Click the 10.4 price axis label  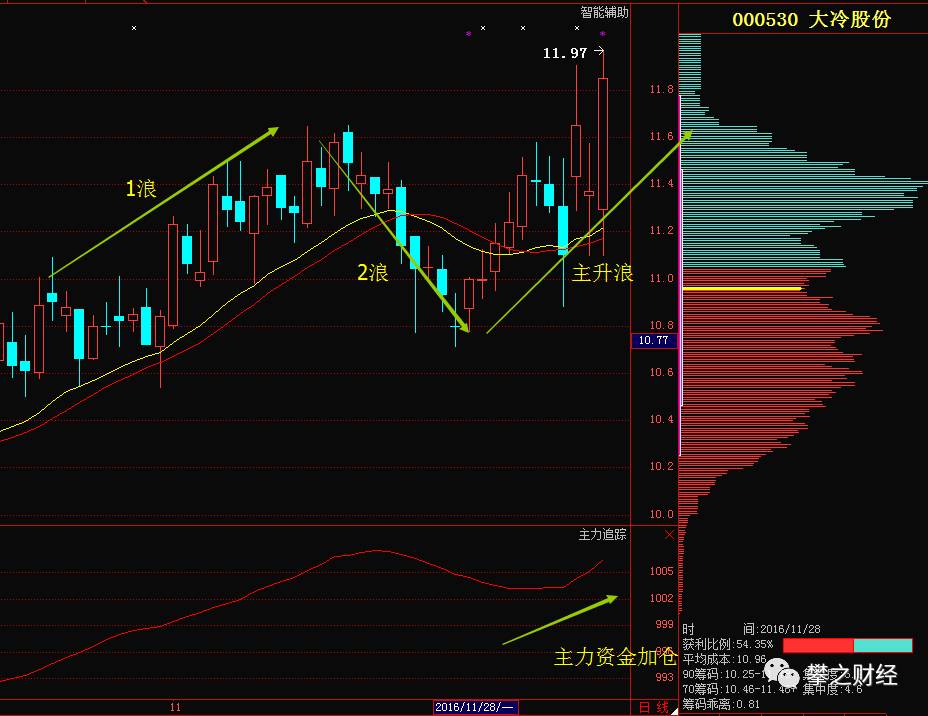click(662, 420)
